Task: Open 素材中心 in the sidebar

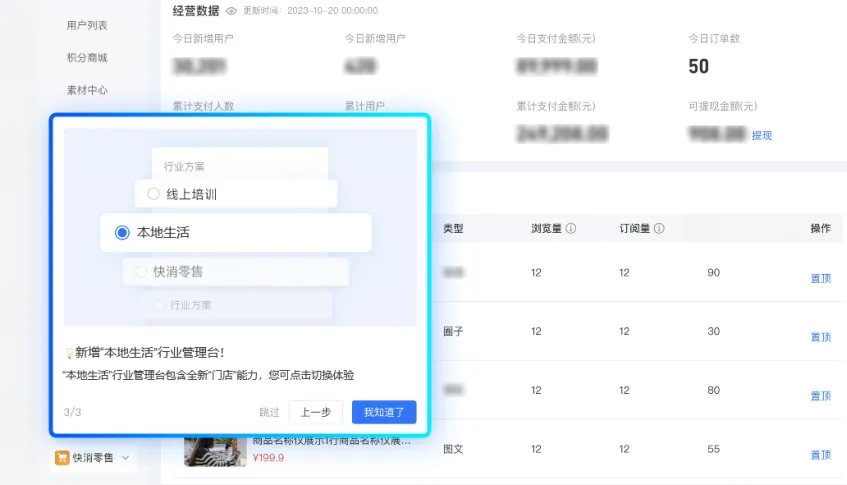Action: [87, 90]
